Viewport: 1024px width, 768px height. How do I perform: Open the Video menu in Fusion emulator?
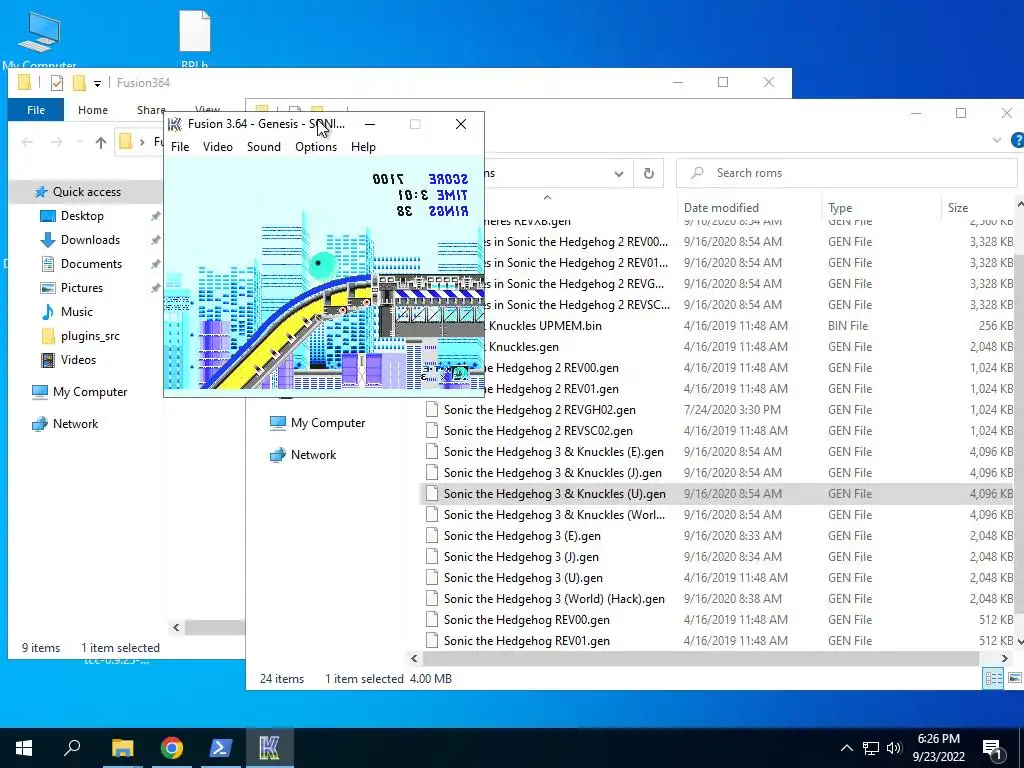[x=217, y=147]
